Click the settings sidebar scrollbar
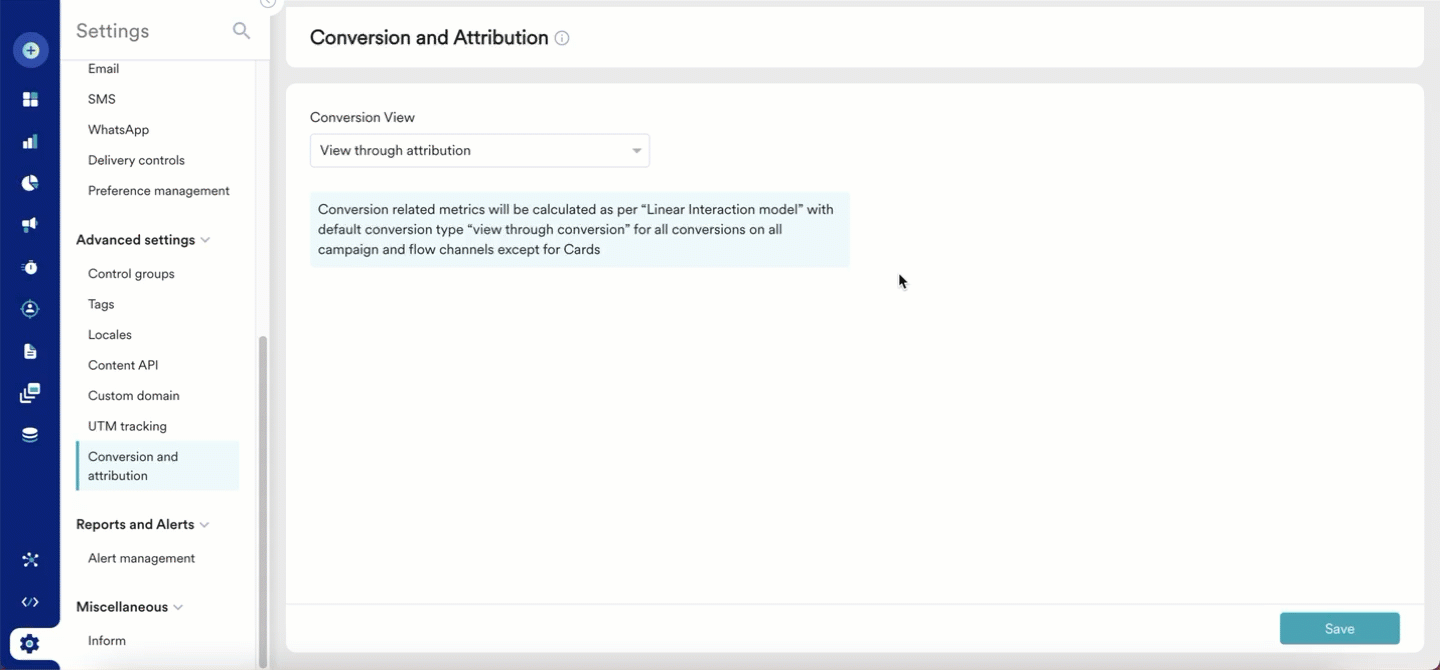The height and width of the screenshot is (670, 1440). pos(263,500)
